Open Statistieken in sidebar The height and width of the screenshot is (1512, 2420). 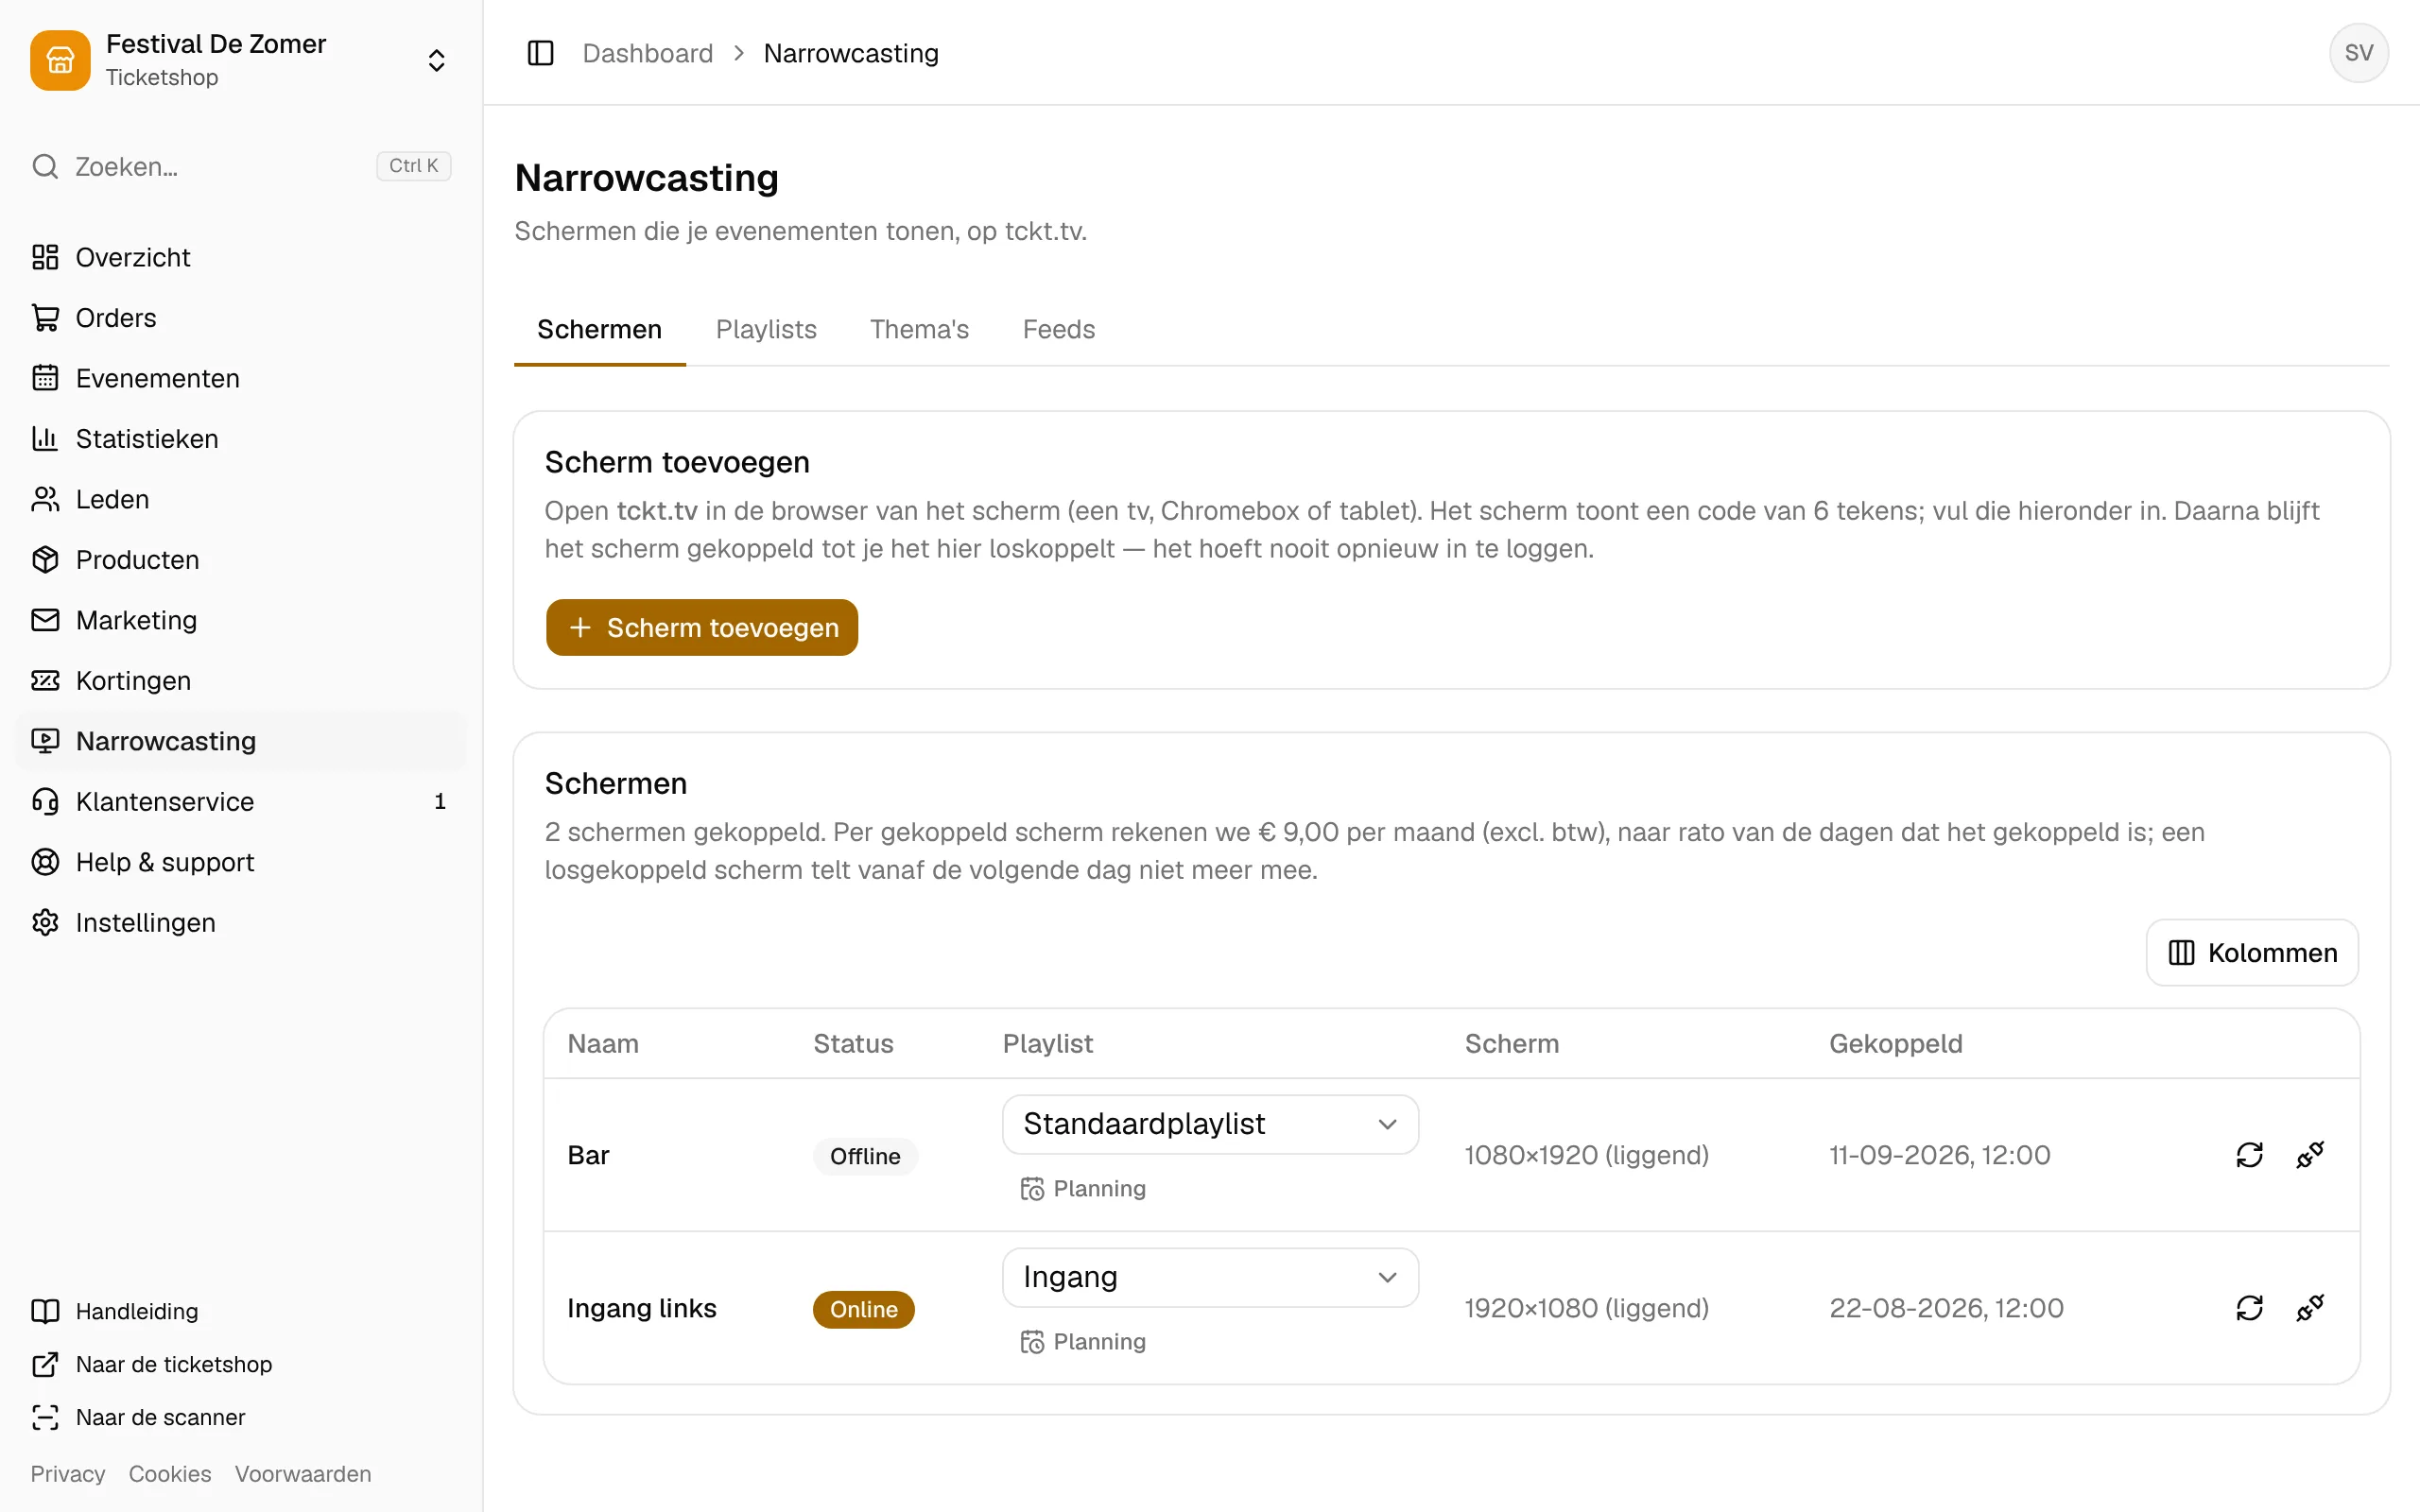click(241, 439)
